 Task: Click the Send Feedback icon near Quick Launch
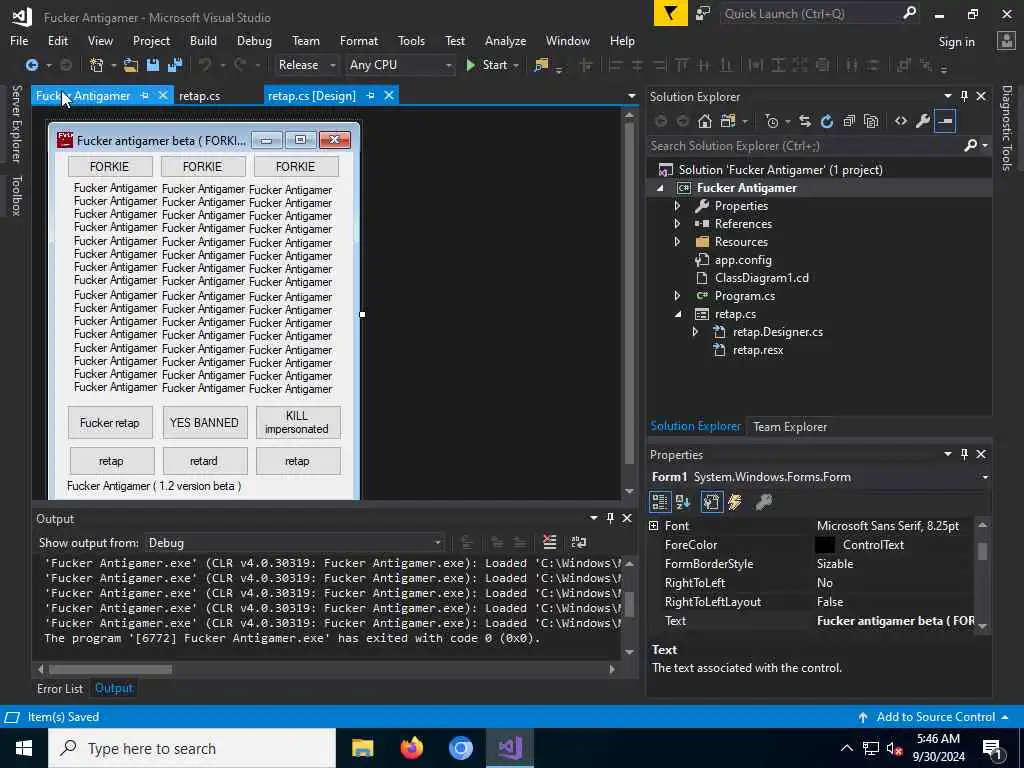click(x=703, y=14)
